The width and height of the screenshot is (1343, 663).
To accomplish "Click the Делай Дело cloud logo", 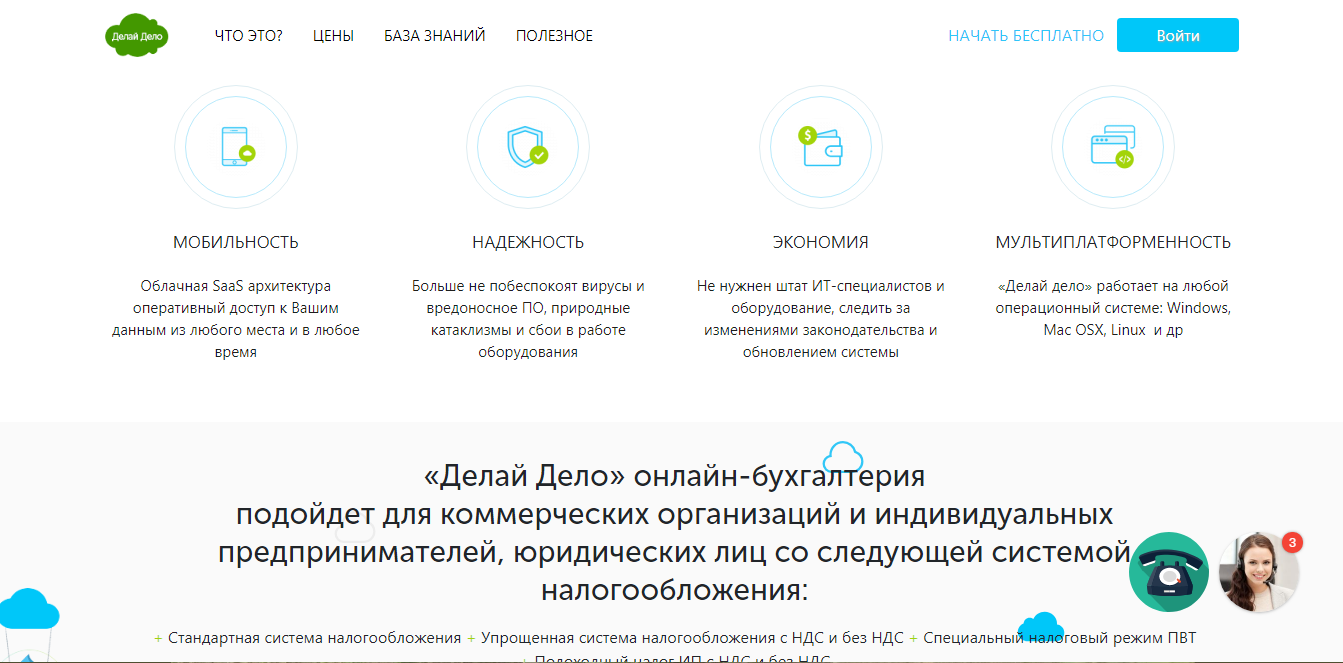I will (x=136, y=35).
